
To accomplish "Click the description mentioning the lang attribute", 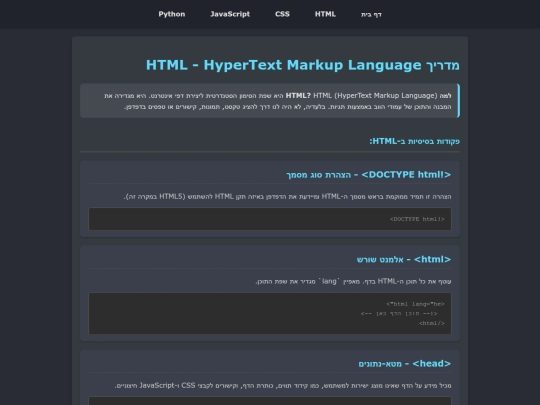I will pos(353,281).
